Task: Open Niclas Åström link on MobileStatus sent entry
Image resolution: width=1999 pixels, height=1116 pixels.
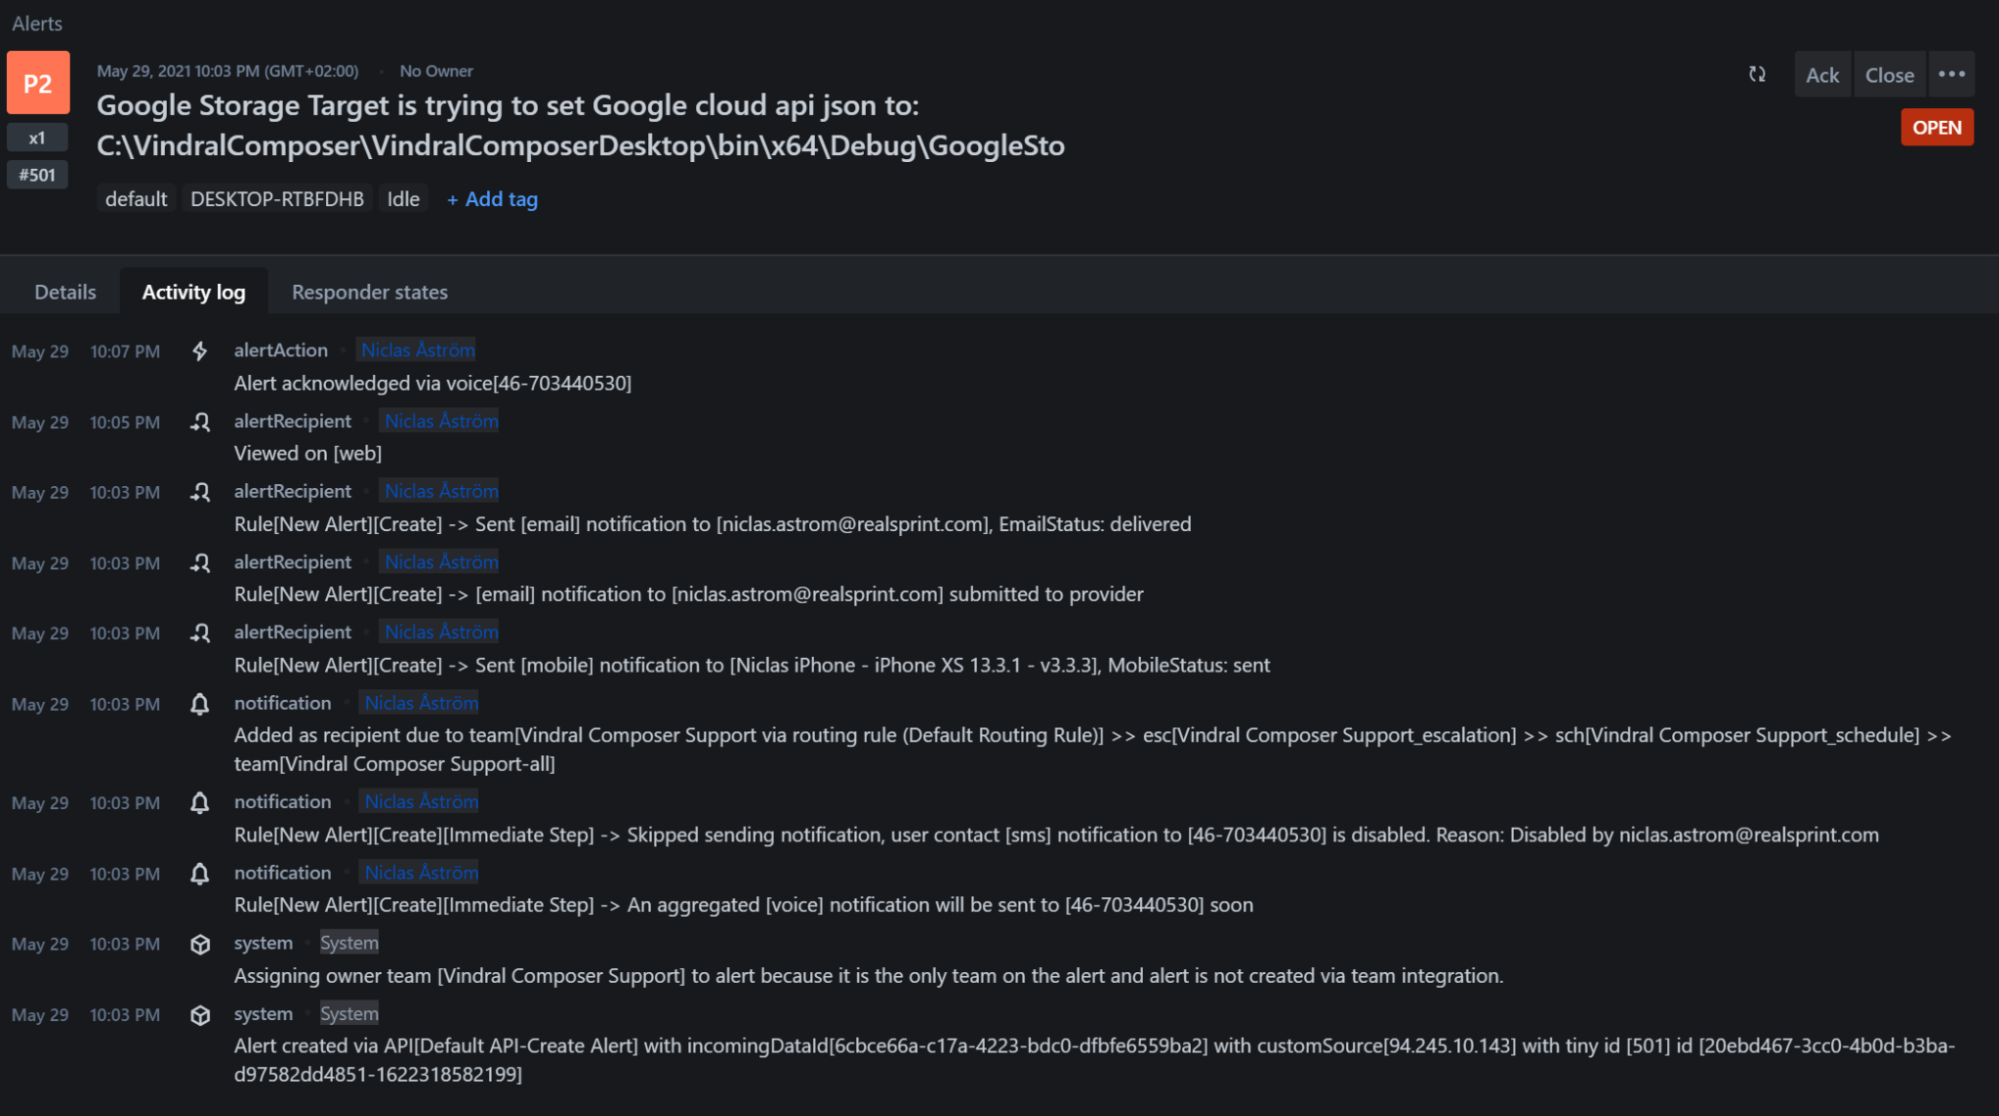Action: [x=441, y=632]
